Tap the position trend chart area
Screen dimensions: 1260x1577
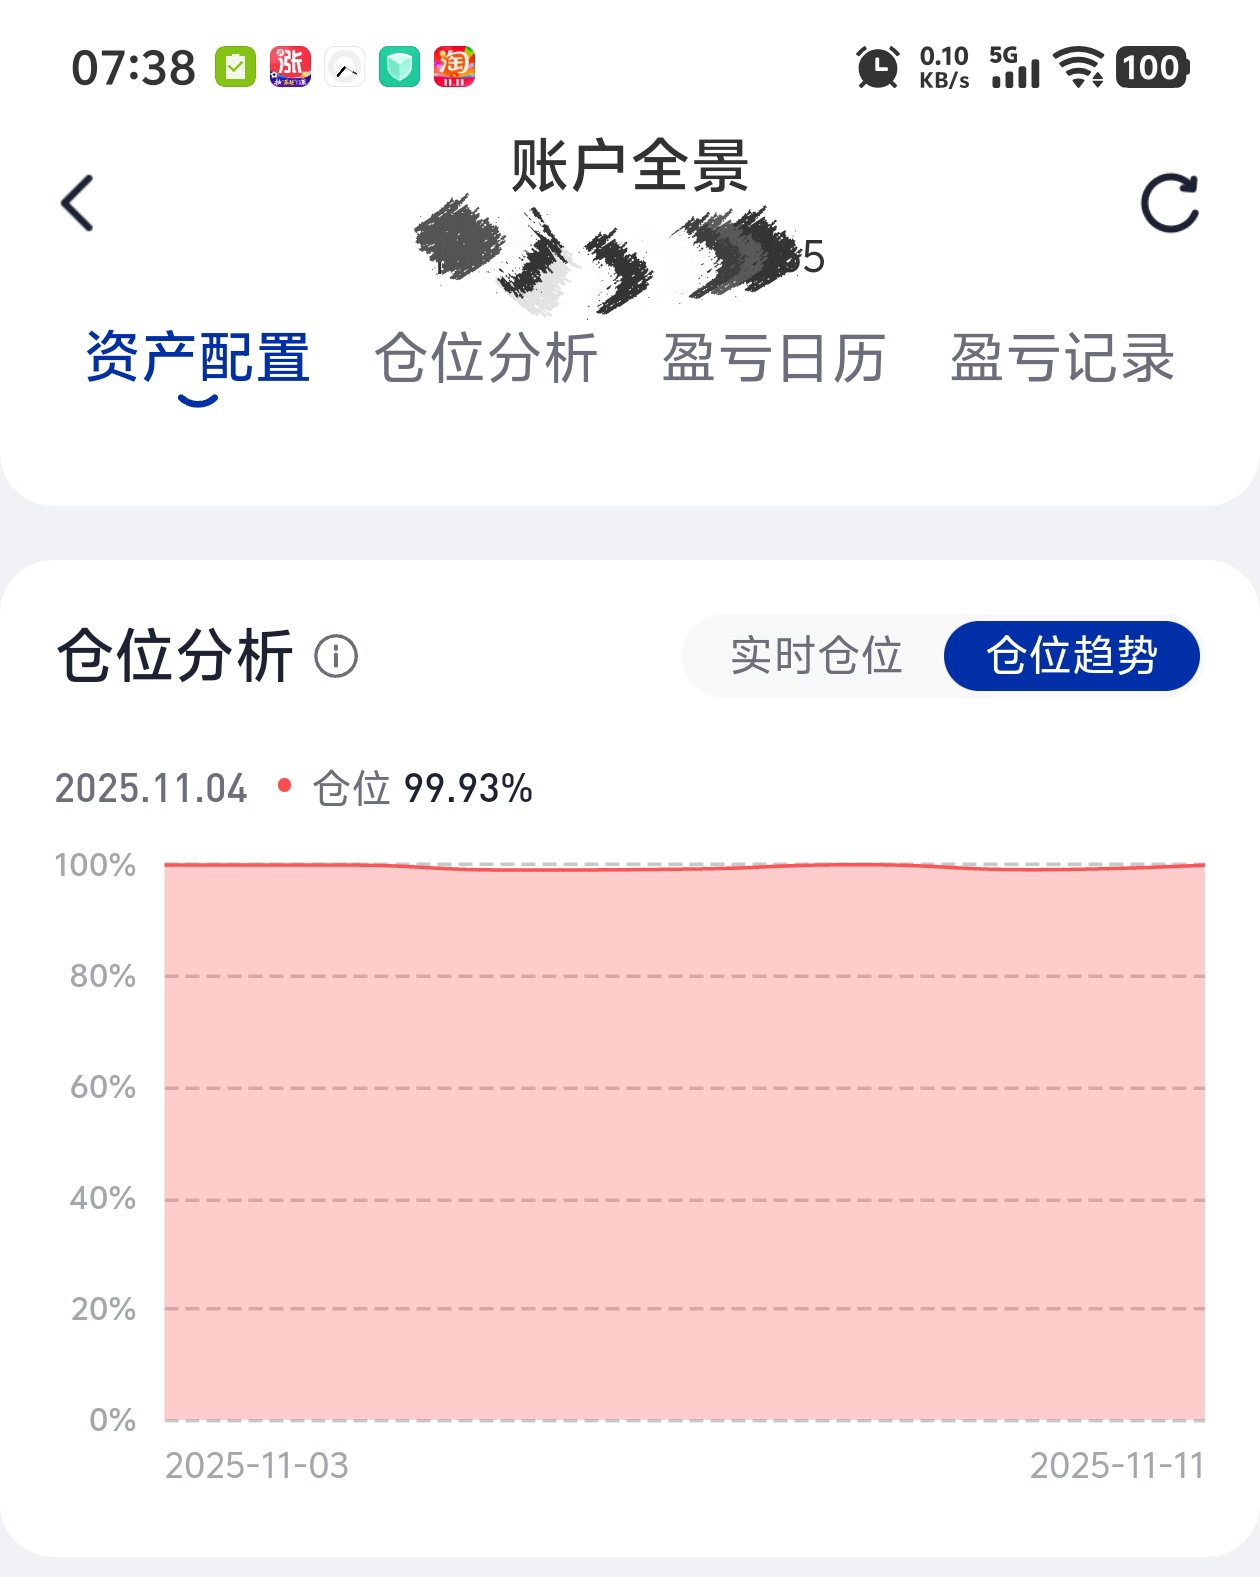pos(684,1140)
